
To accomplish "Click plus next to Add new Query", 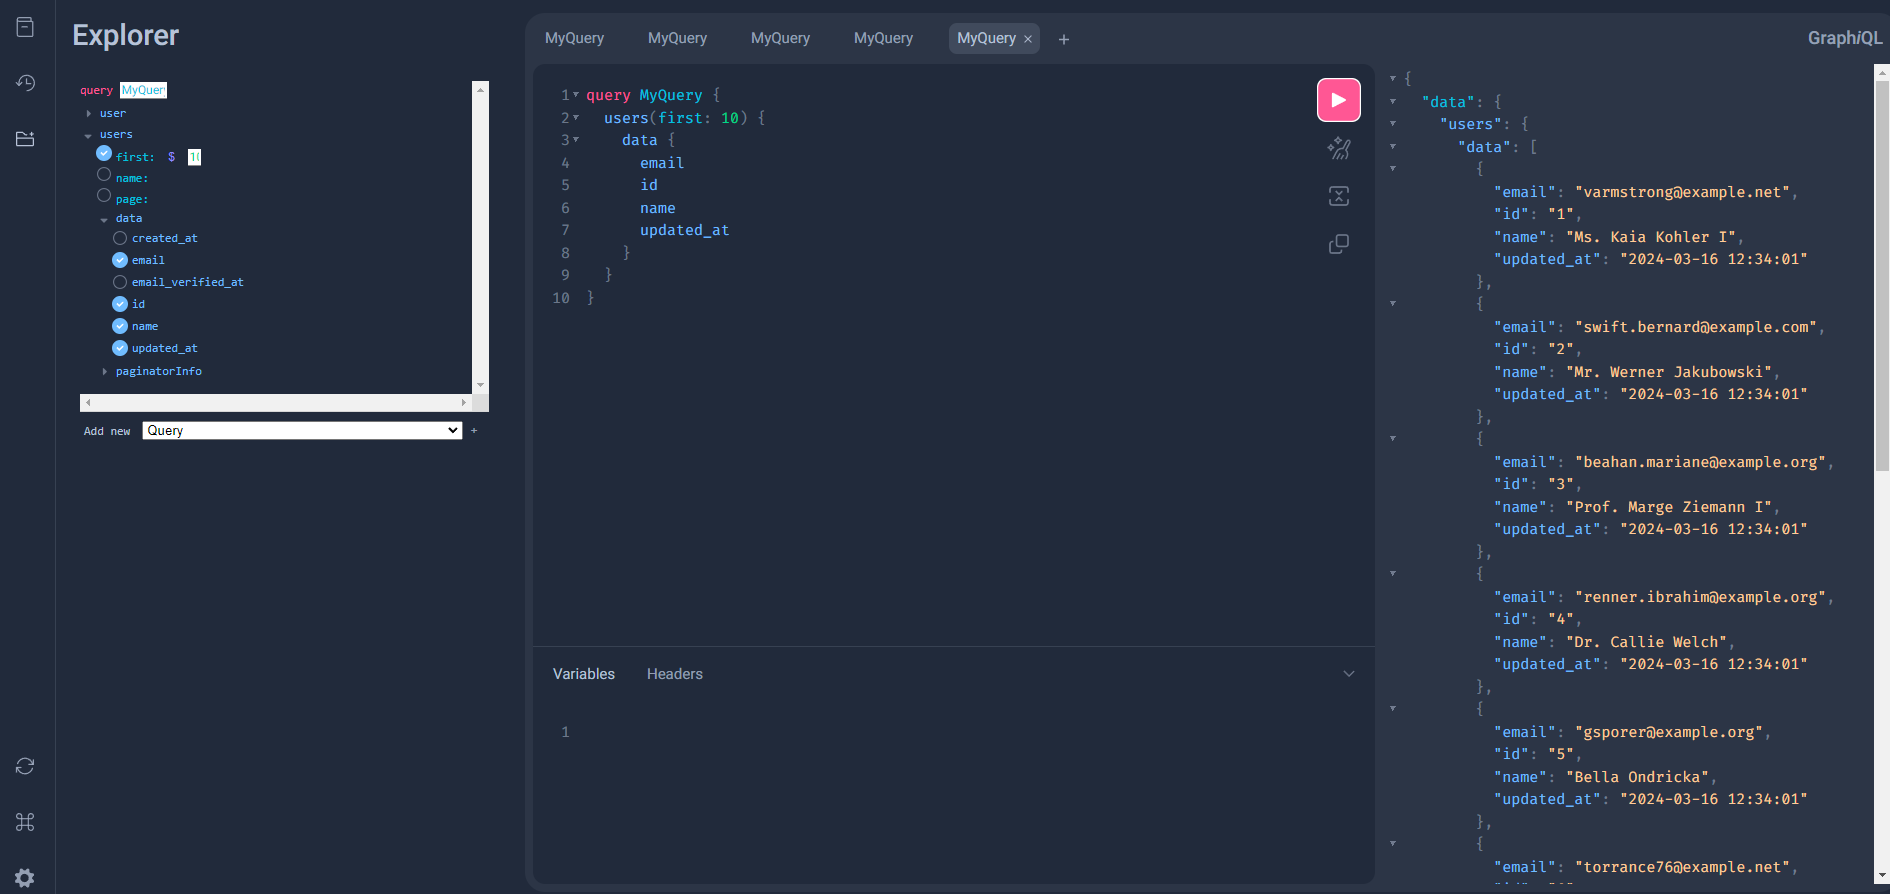I will (x=474, y=431).
